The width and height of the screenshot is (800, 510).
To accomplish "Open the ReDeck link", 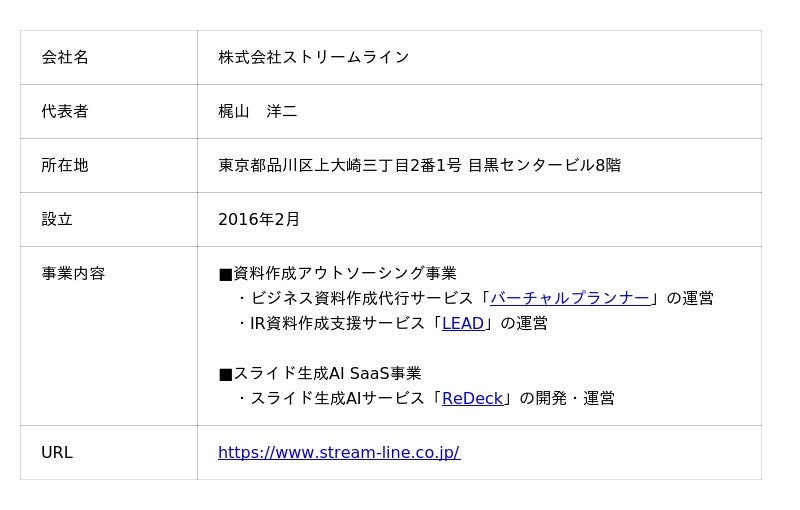I will 472,398.
